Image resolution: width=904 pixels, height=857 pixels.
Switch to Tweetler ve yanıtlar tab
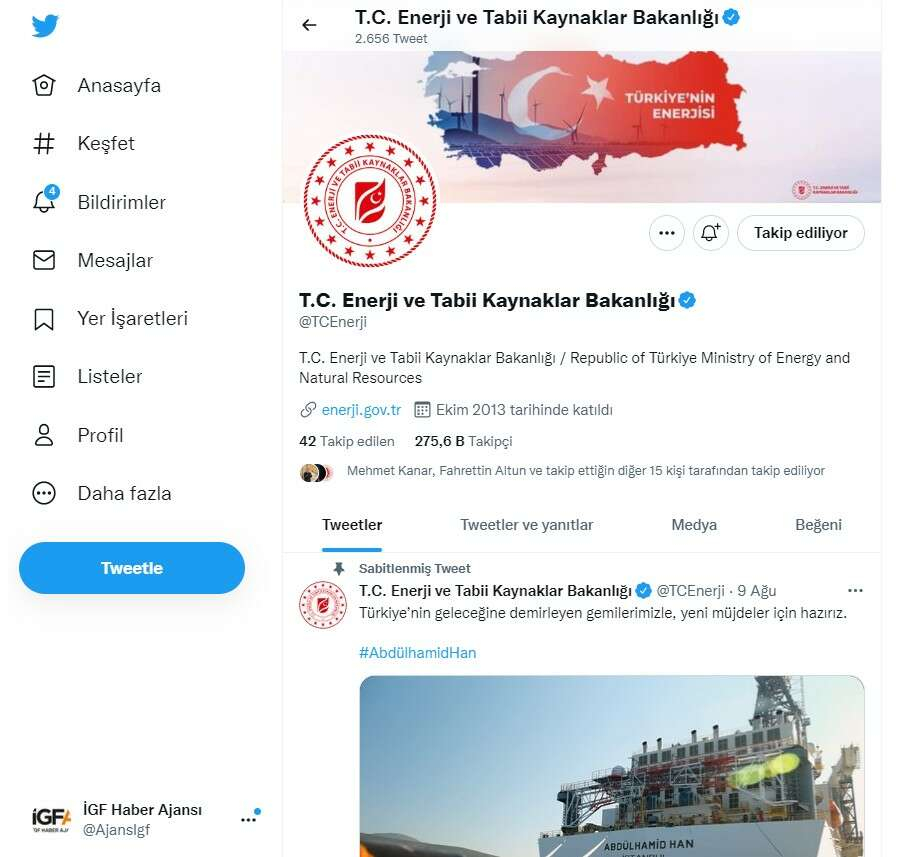click(526, 525)
